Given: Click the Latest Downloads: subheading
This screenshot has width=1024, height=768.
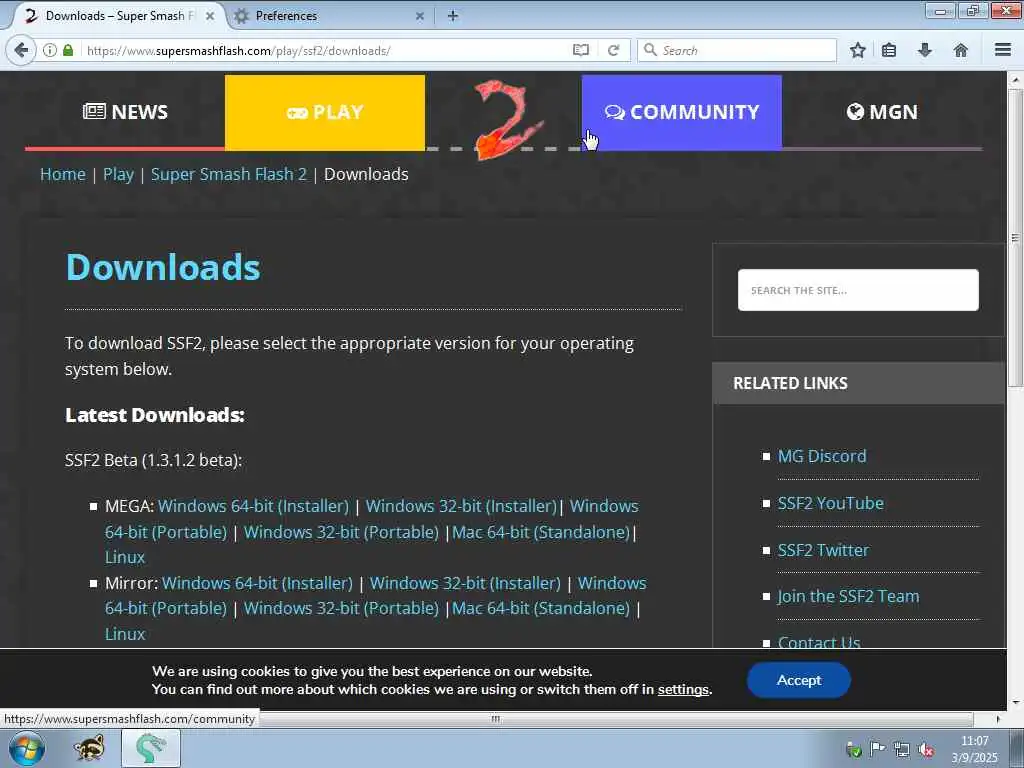Looking at the screenshot, I should [x=155, y=415].
